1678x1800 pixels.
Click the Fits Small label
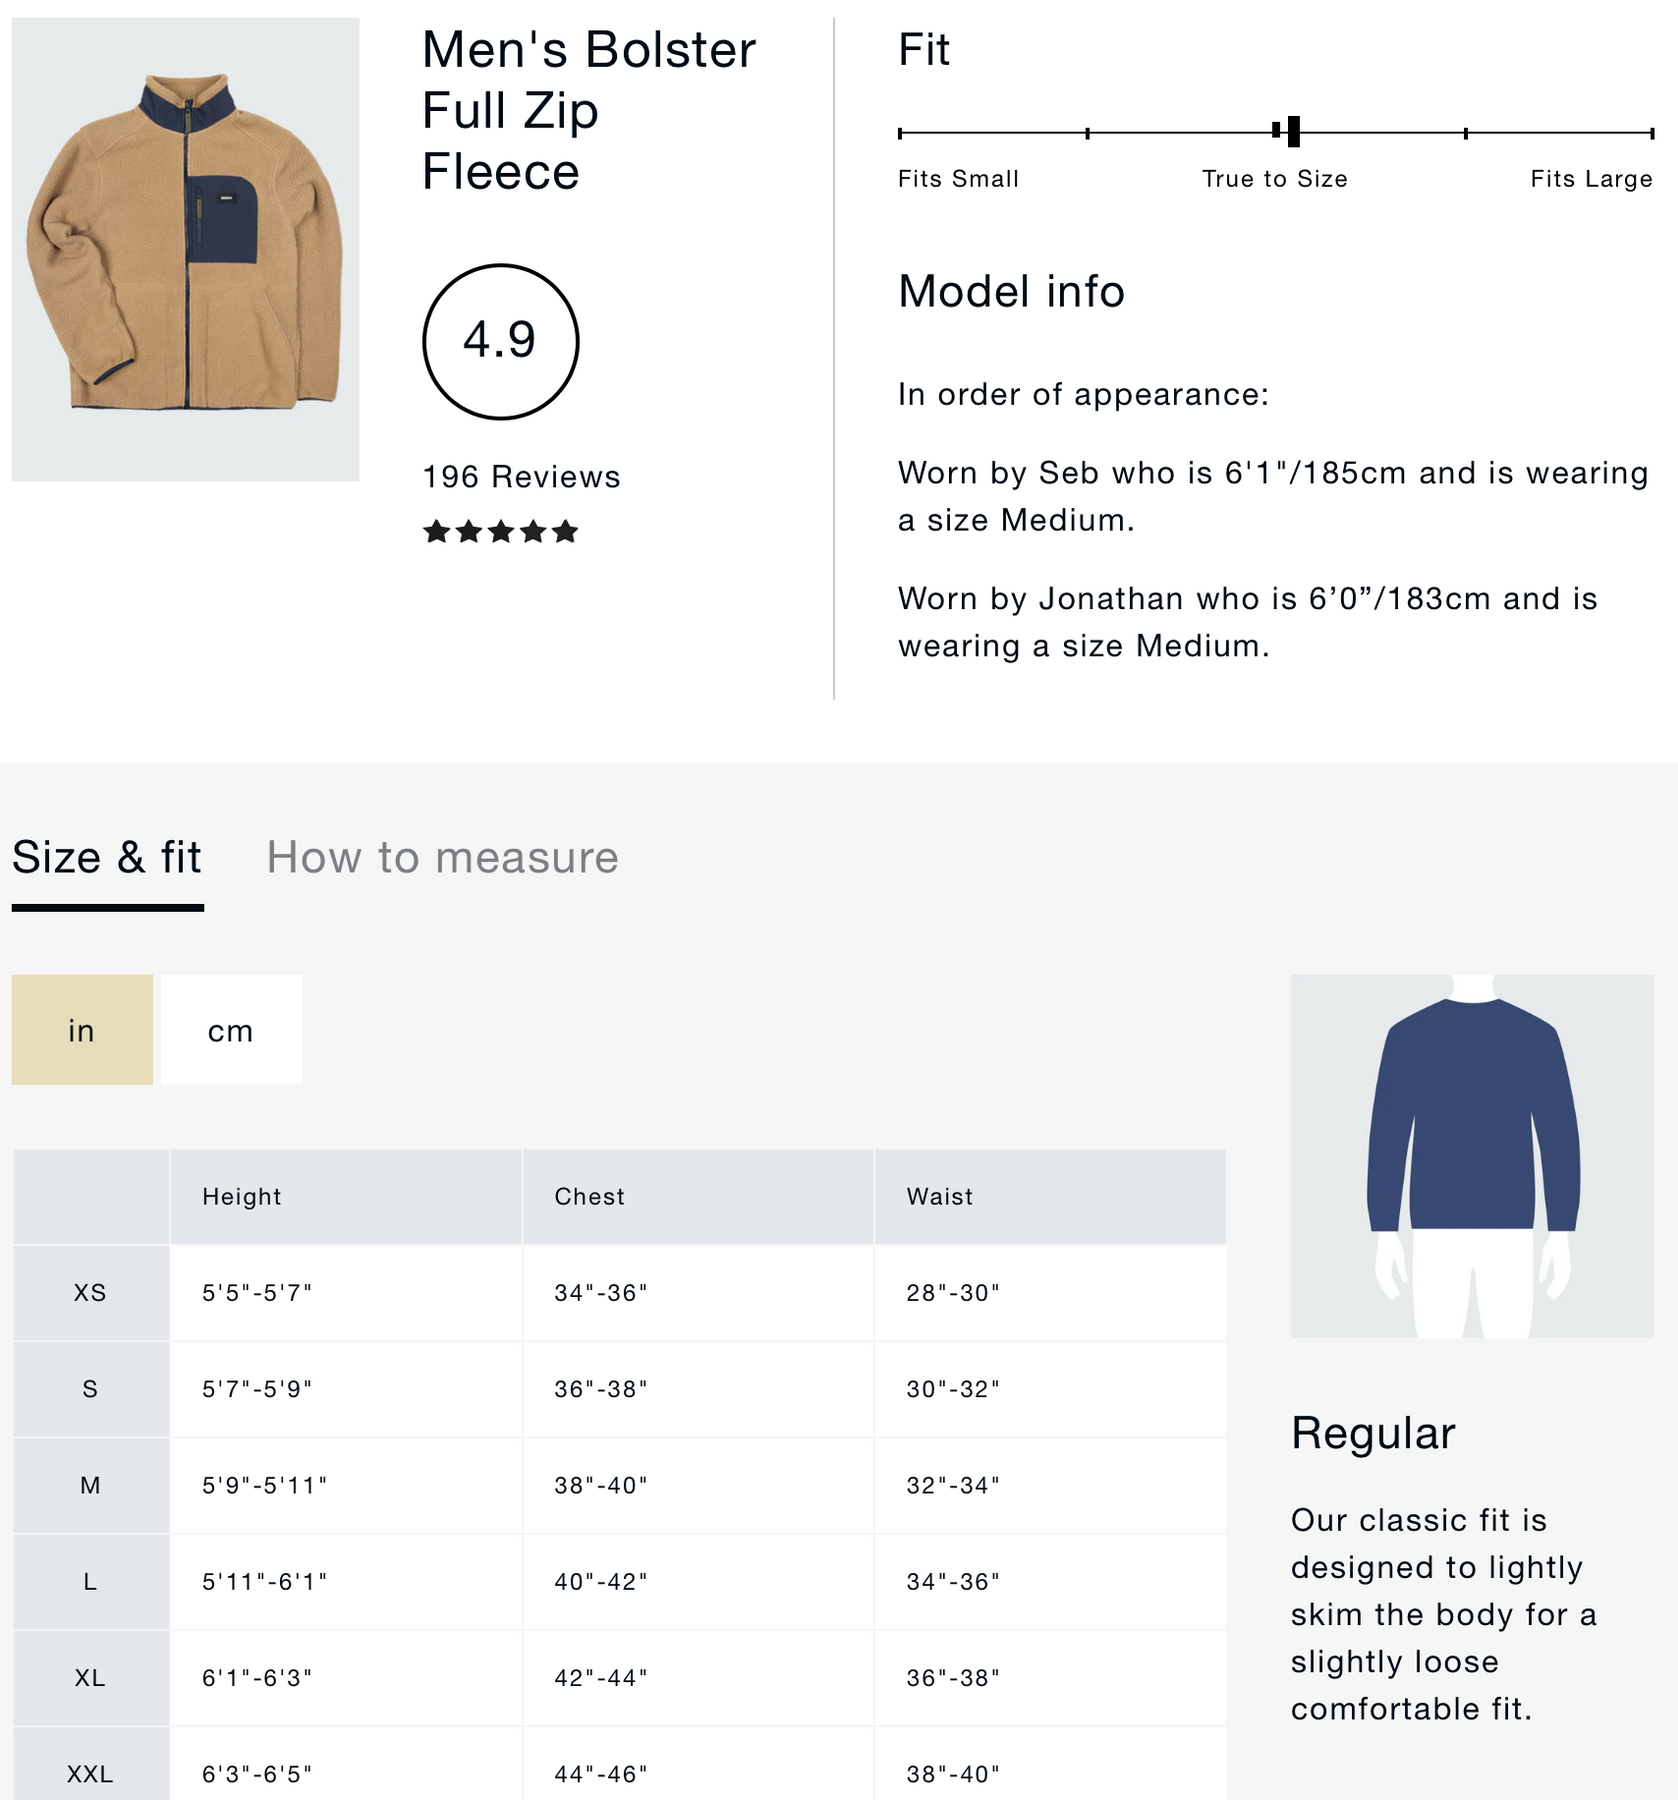[958, 179]
